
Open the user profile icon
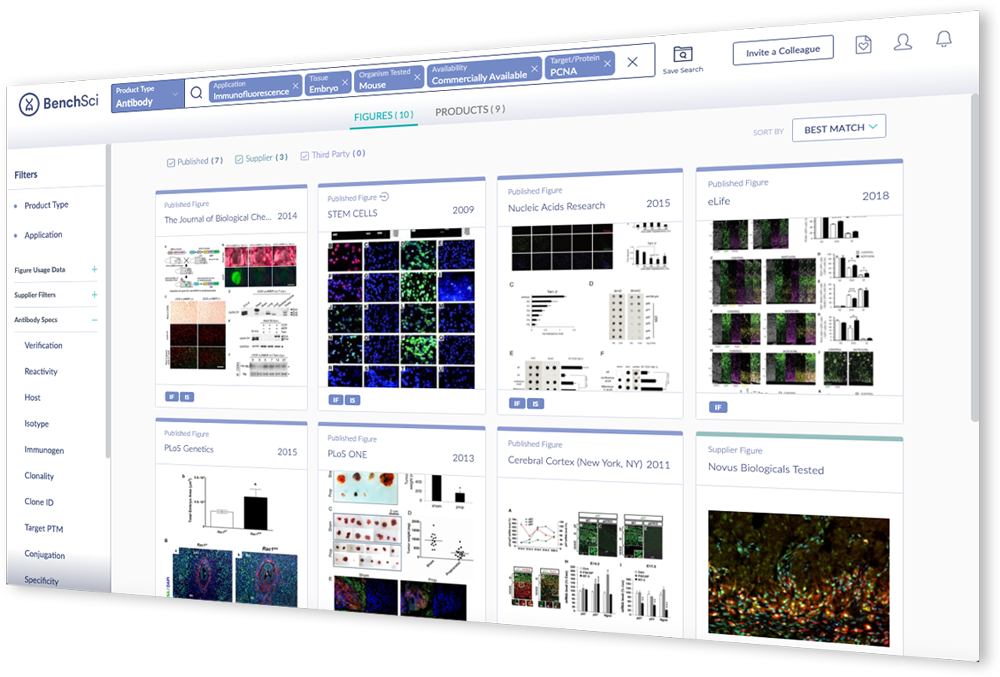tap(902, 41)
